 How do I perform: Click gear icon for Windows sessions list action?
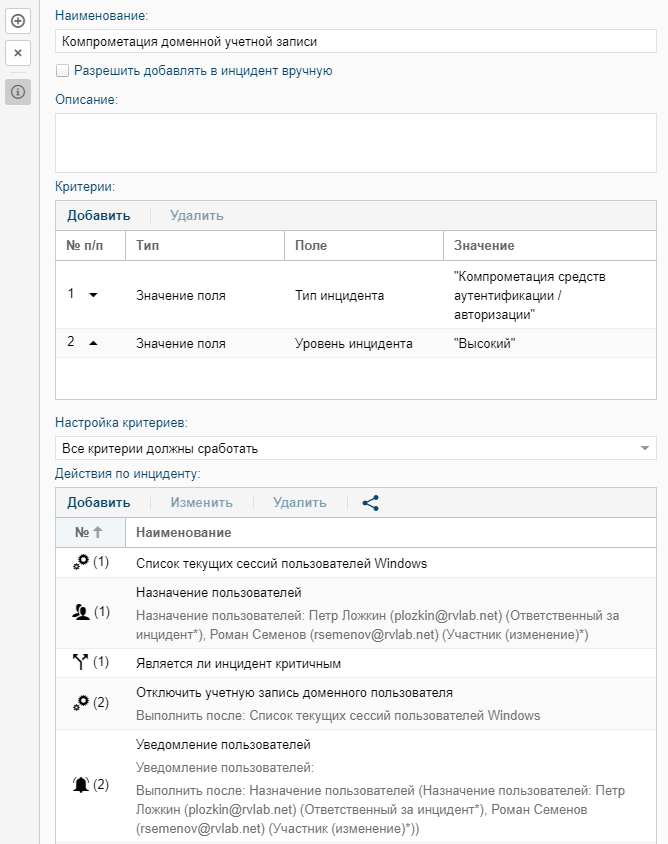tap(81, 563)
